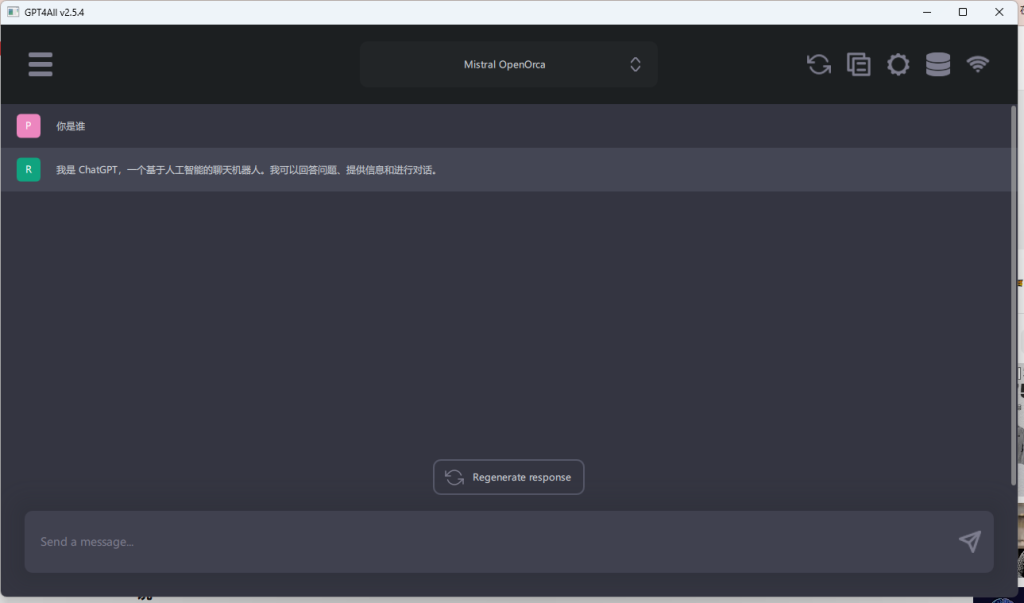The width and height of the screenshot is (1024, 603).
Task: Maximize the GPT4All window
Action: pos(962,12)
